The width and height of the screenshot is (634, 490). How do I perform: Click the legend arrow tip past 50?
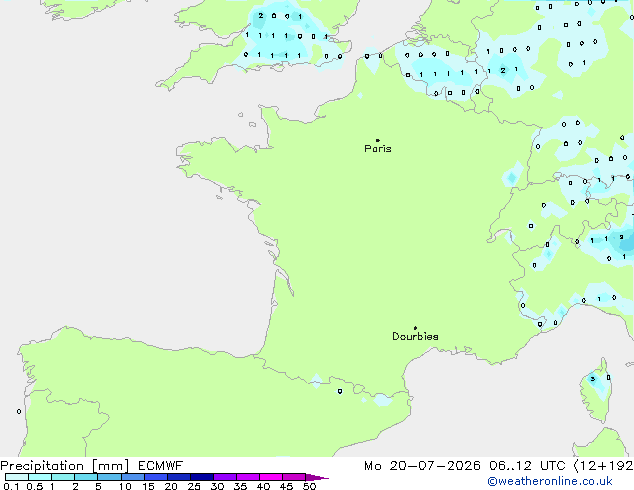317,477
